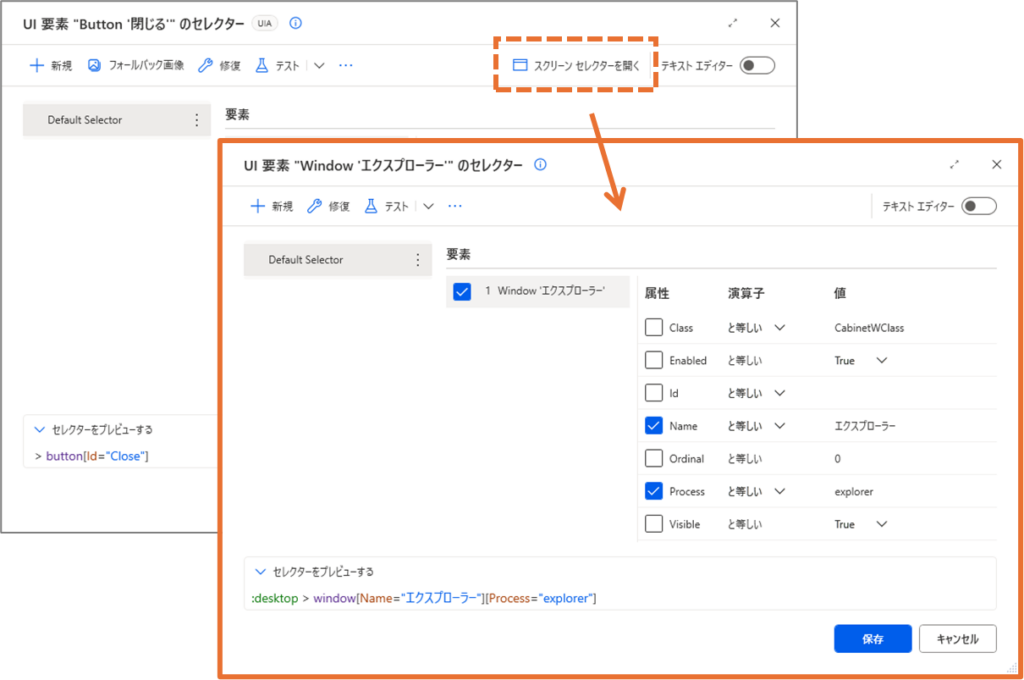The width and height of the screenshot is (1024, 680).
Task: Click スクリーン セレクターを開く button
Action: [x=575, y=65]
